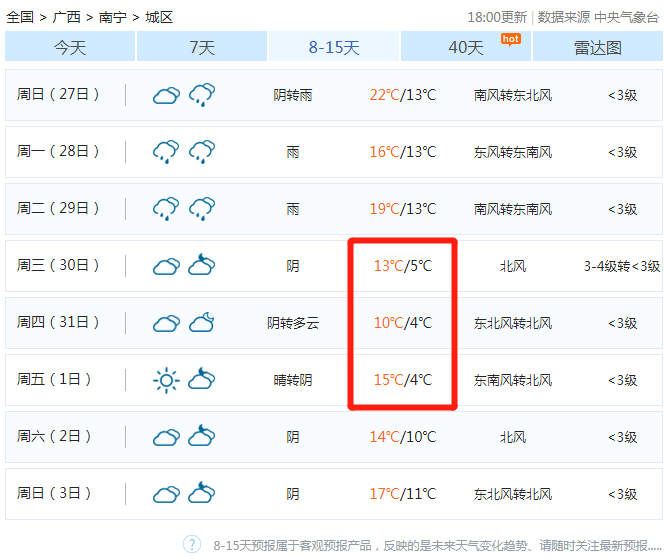Click the 数据来源 中央气象台 text
664x559 pixels.
[x=598, y=17]
